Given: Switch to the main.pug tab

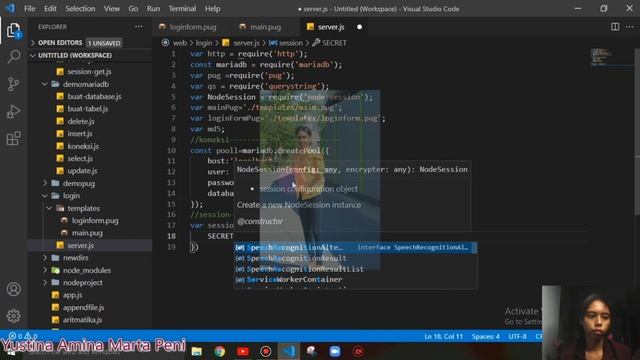Looking at the screenshot, I should click(x=265, y=27).
